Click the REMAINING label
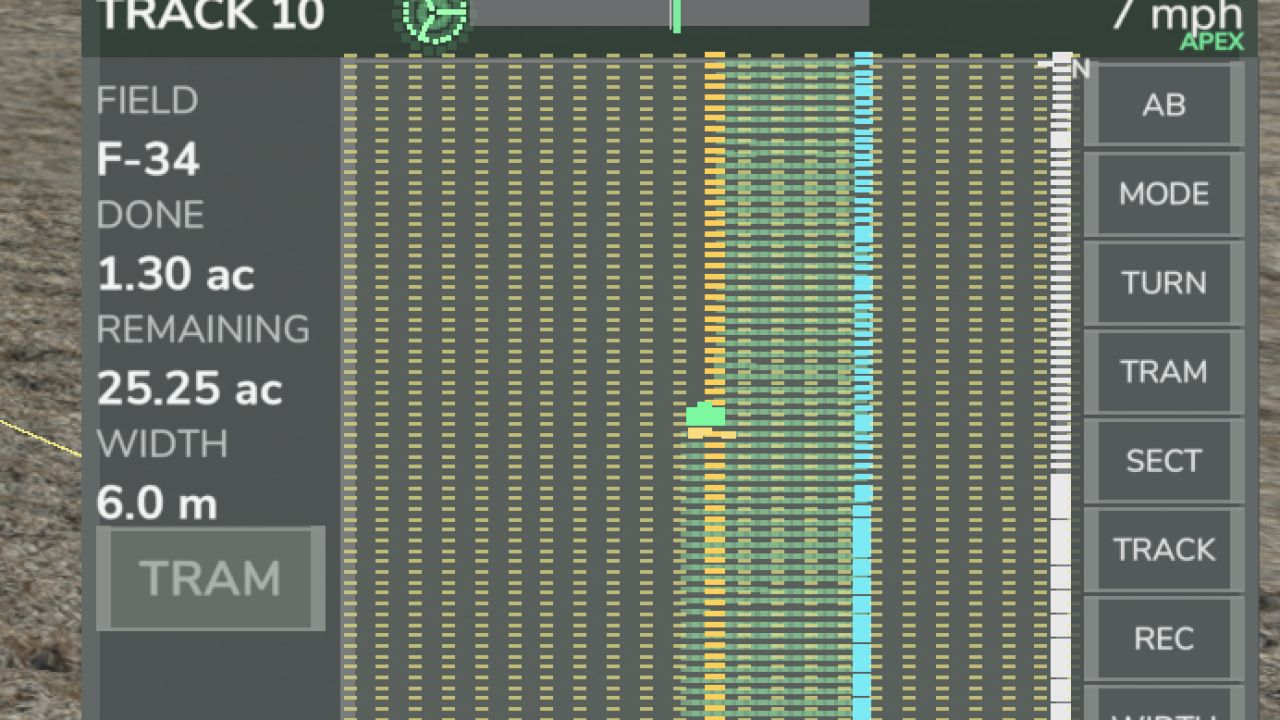This screenshot has width=1280, height=720. [x=203, y=329]
